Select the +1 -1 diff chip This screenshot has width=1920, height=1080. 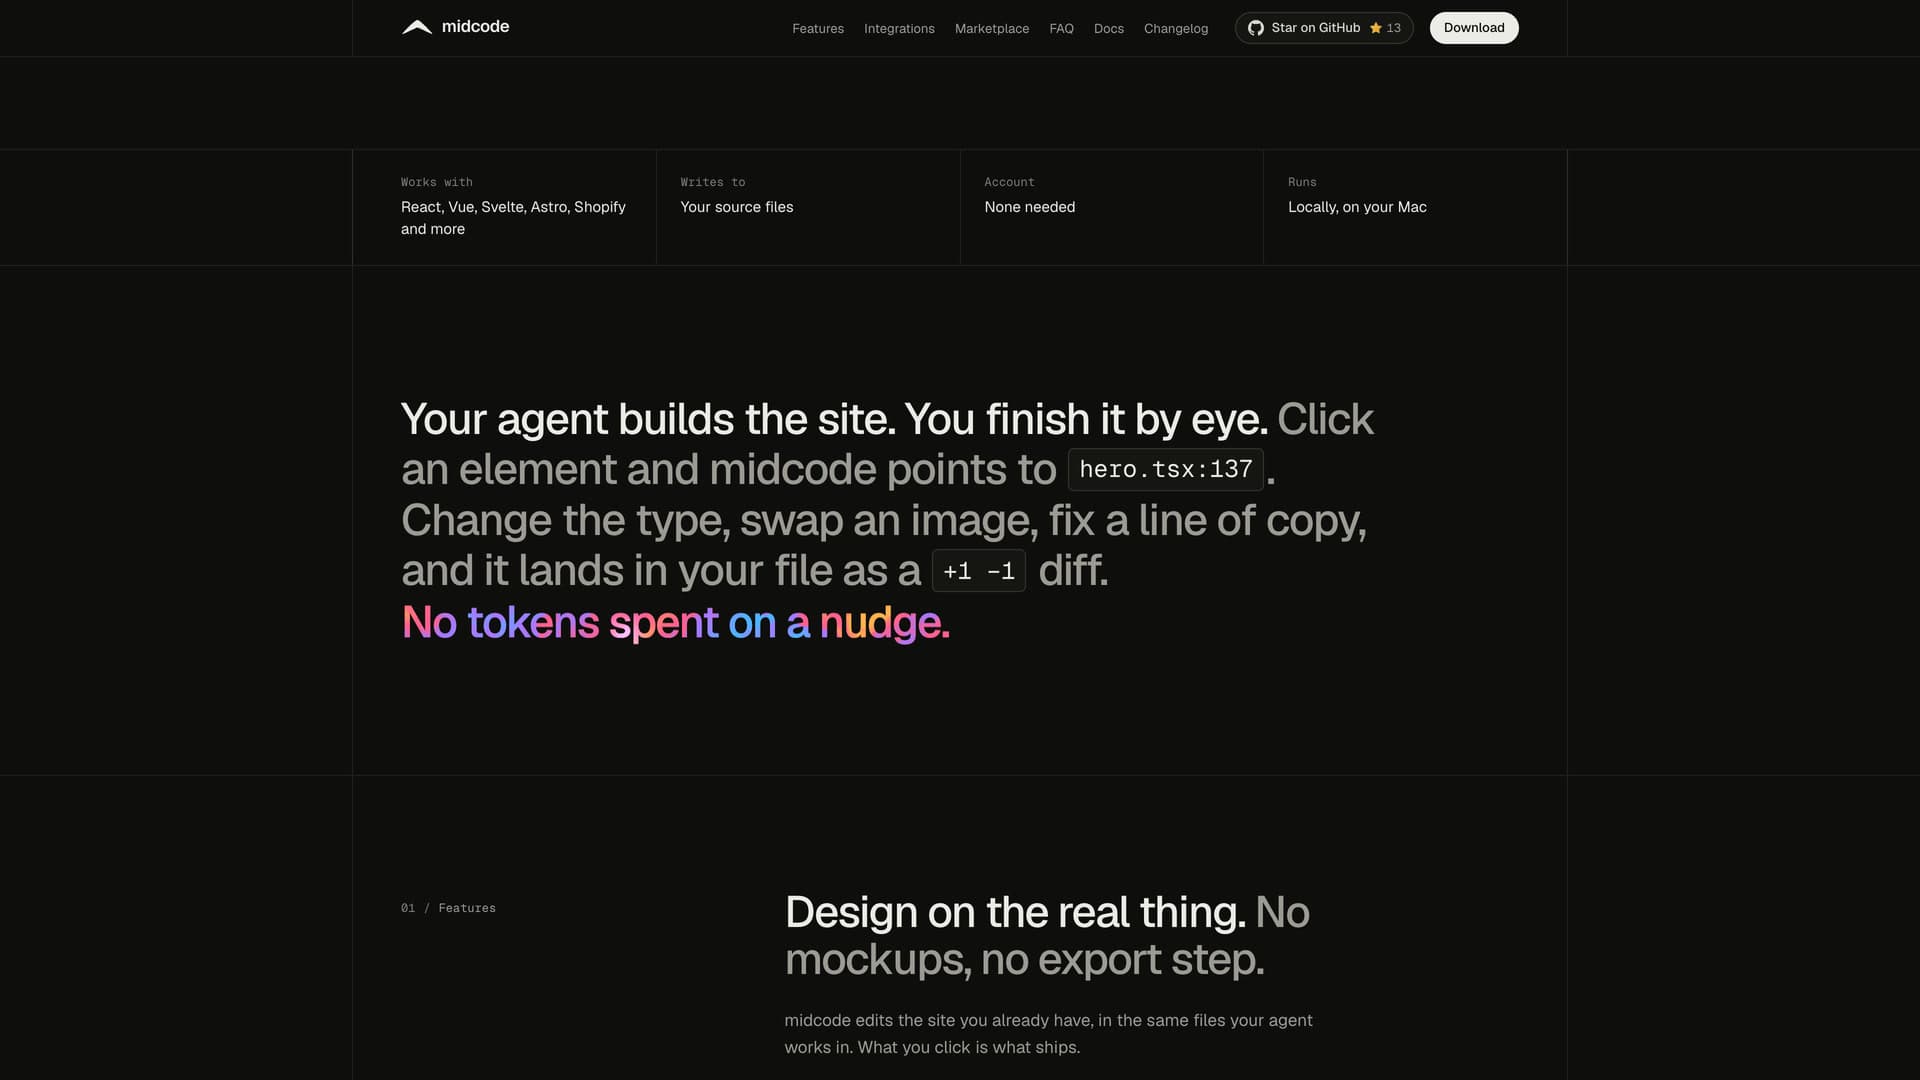(x=979, y=571)
